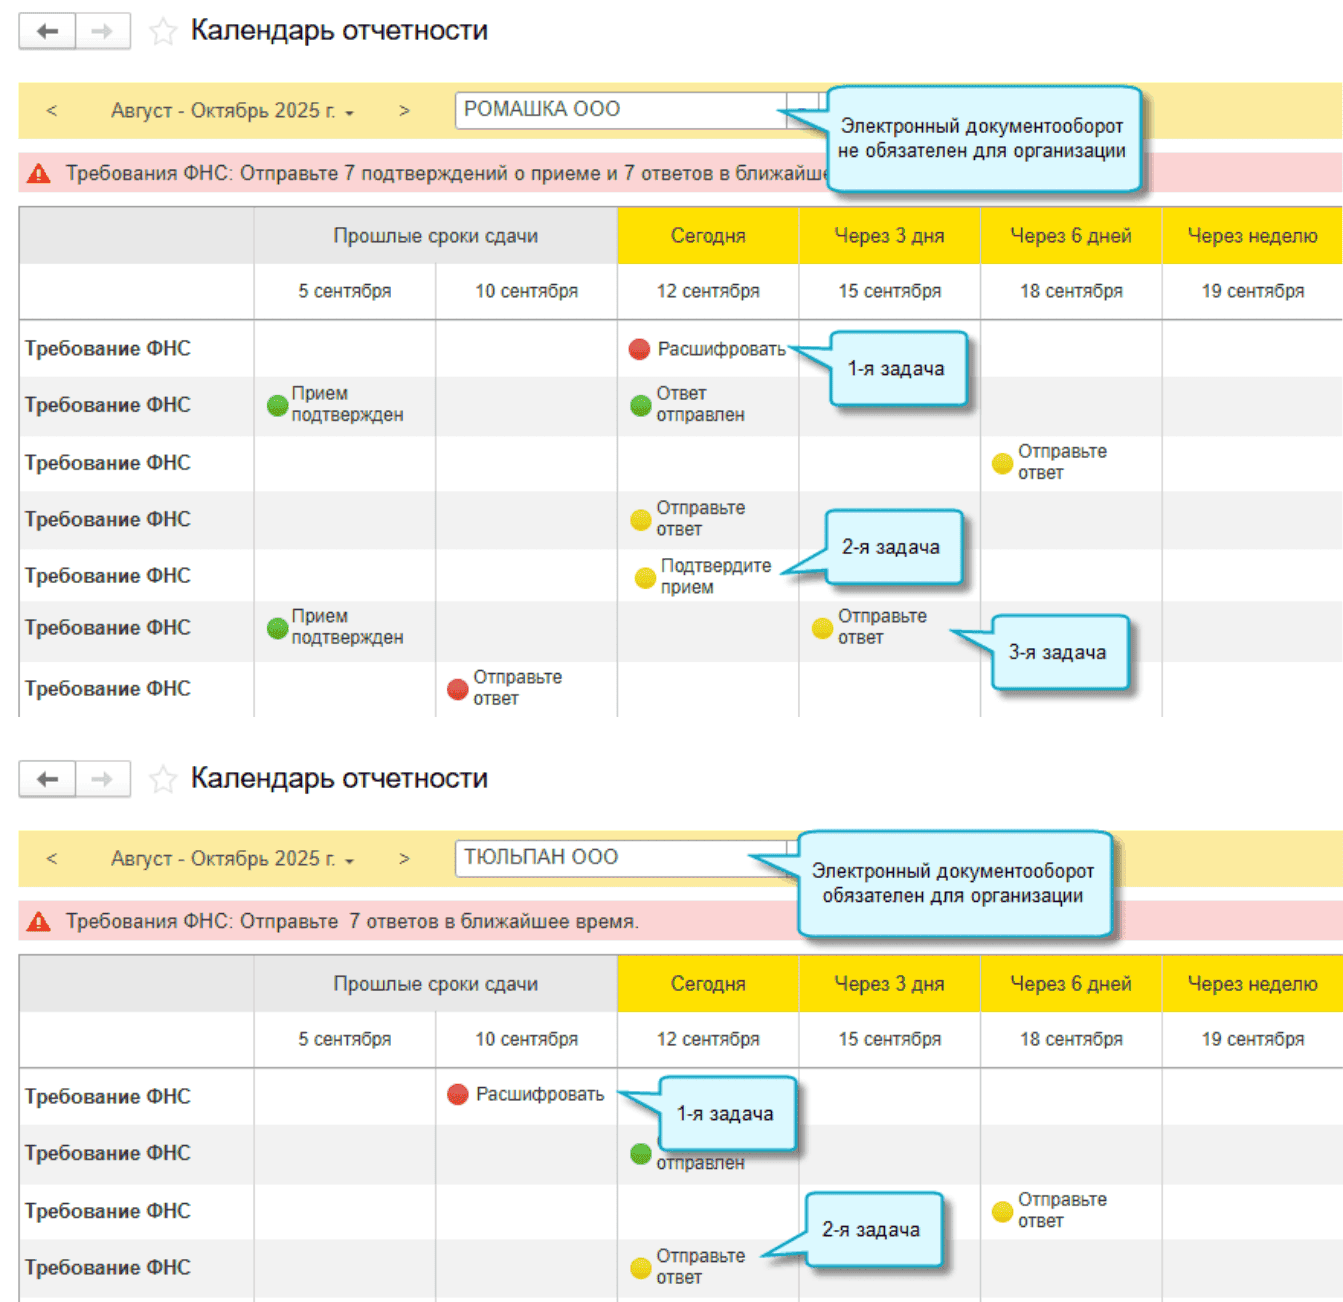Select the 5 сентября date in ТЮЛЬПАН ООО calendar

point(345,1039)
